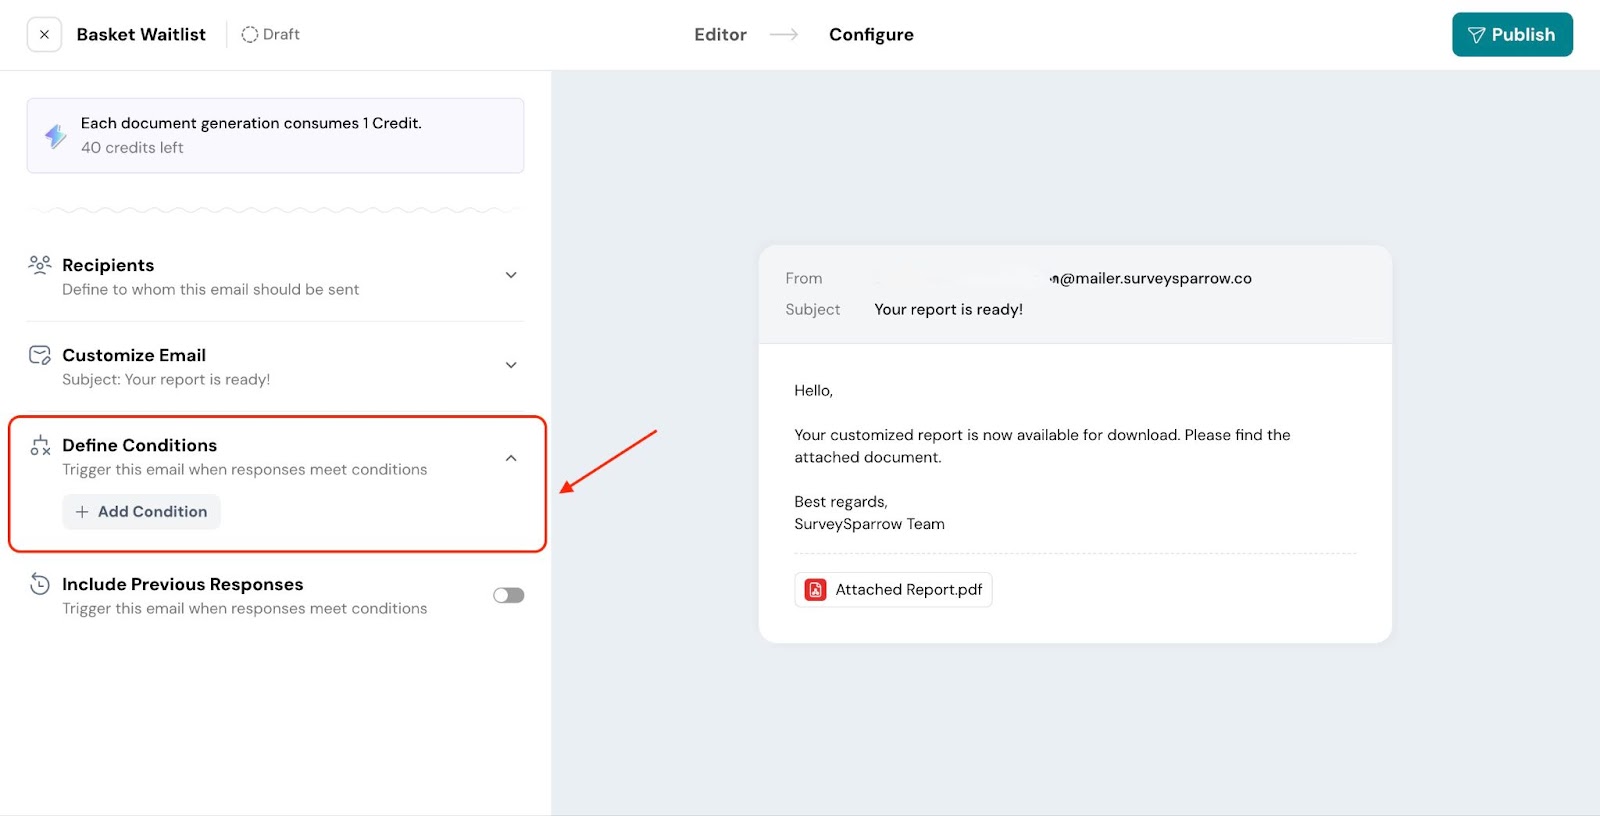Click the red PDF attachment icon

tap(816, 590)
